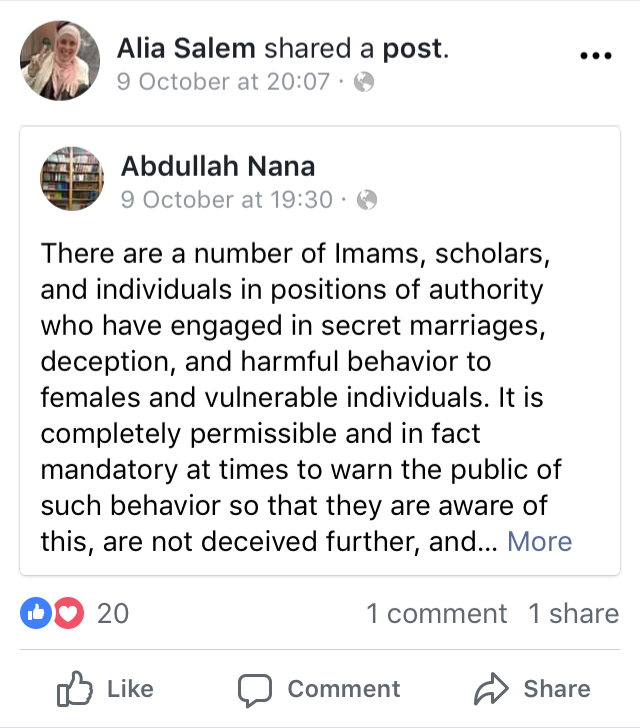Open the 9 October at 19:30 timestamp
The height and width of the screenshot is (728, 640).
point(227,200)
